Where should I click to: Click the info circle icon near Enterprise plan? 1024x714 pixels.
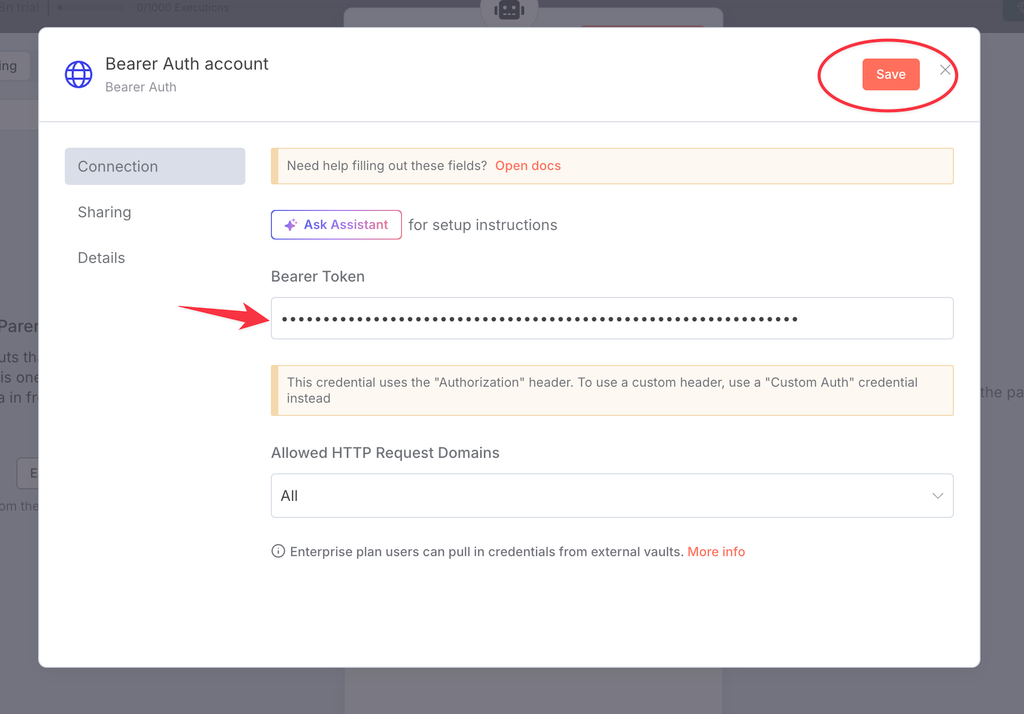click(278, 551)
